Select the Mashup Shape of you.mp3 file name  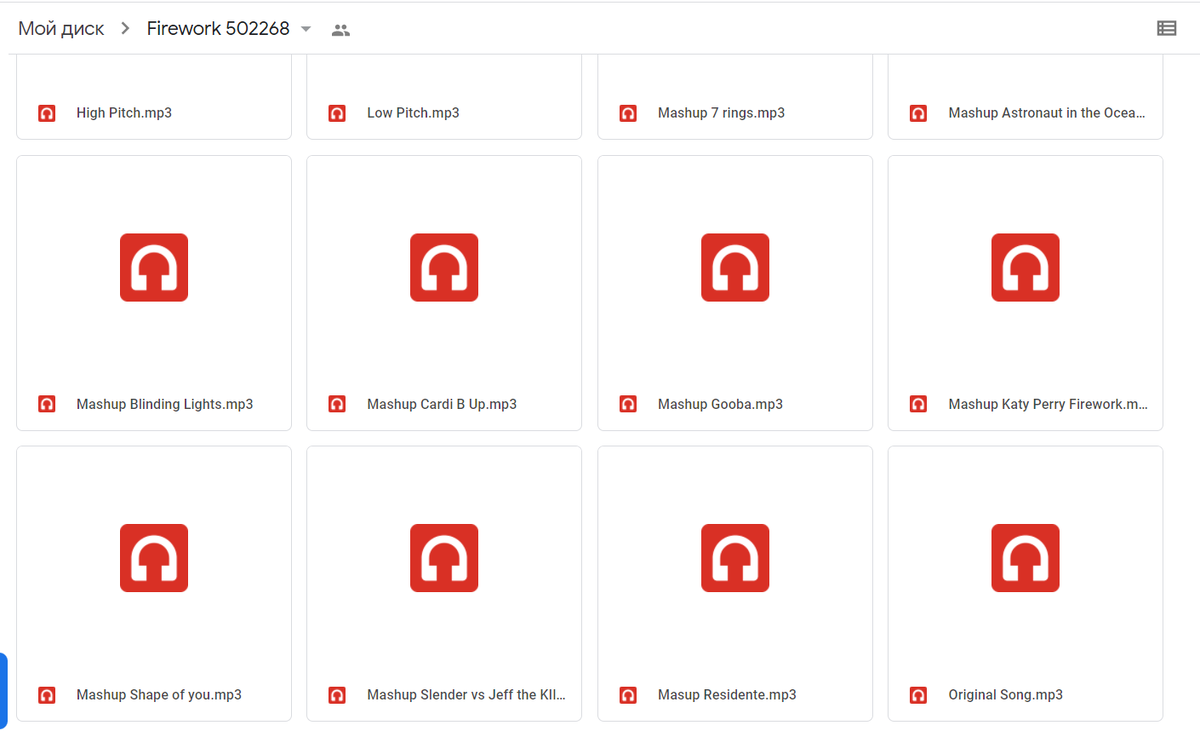[x=159, y=695]
